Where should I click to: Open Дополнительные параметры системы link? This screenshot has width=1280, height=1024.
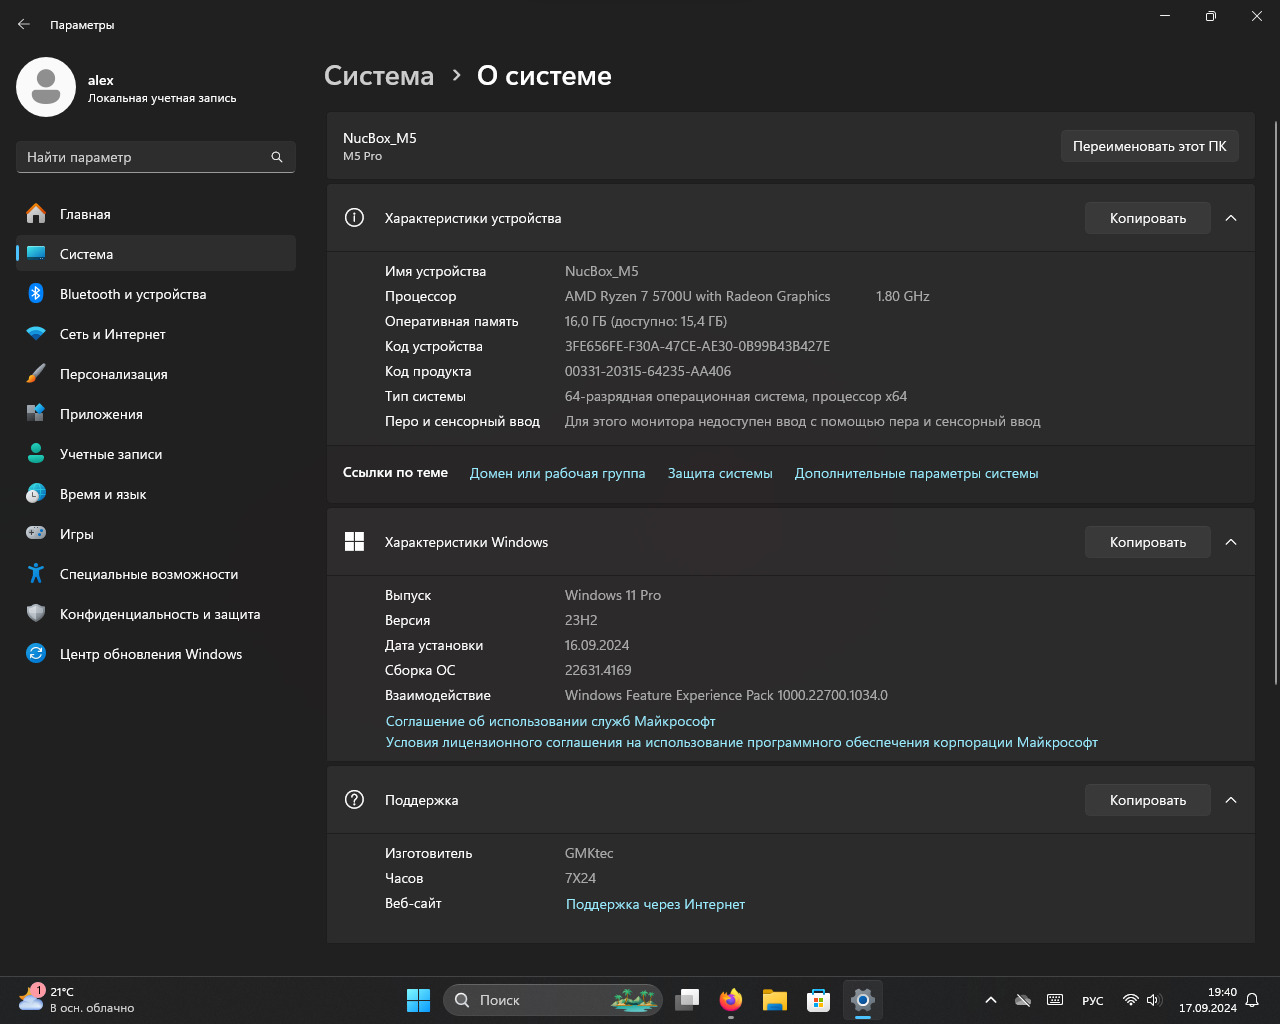point(916,473)
